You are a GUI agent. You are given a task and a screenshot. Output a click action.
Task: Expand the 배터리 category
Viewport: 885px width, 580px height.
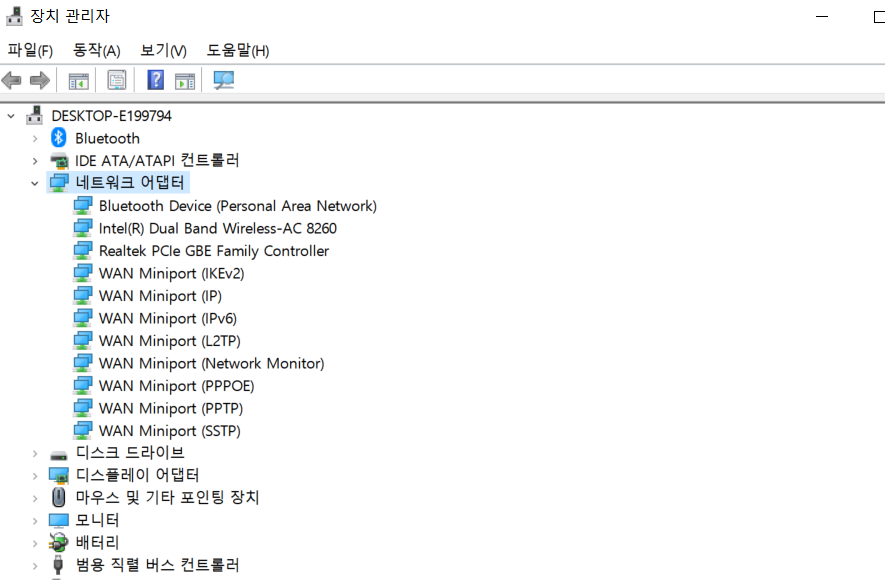click(35, 544)
